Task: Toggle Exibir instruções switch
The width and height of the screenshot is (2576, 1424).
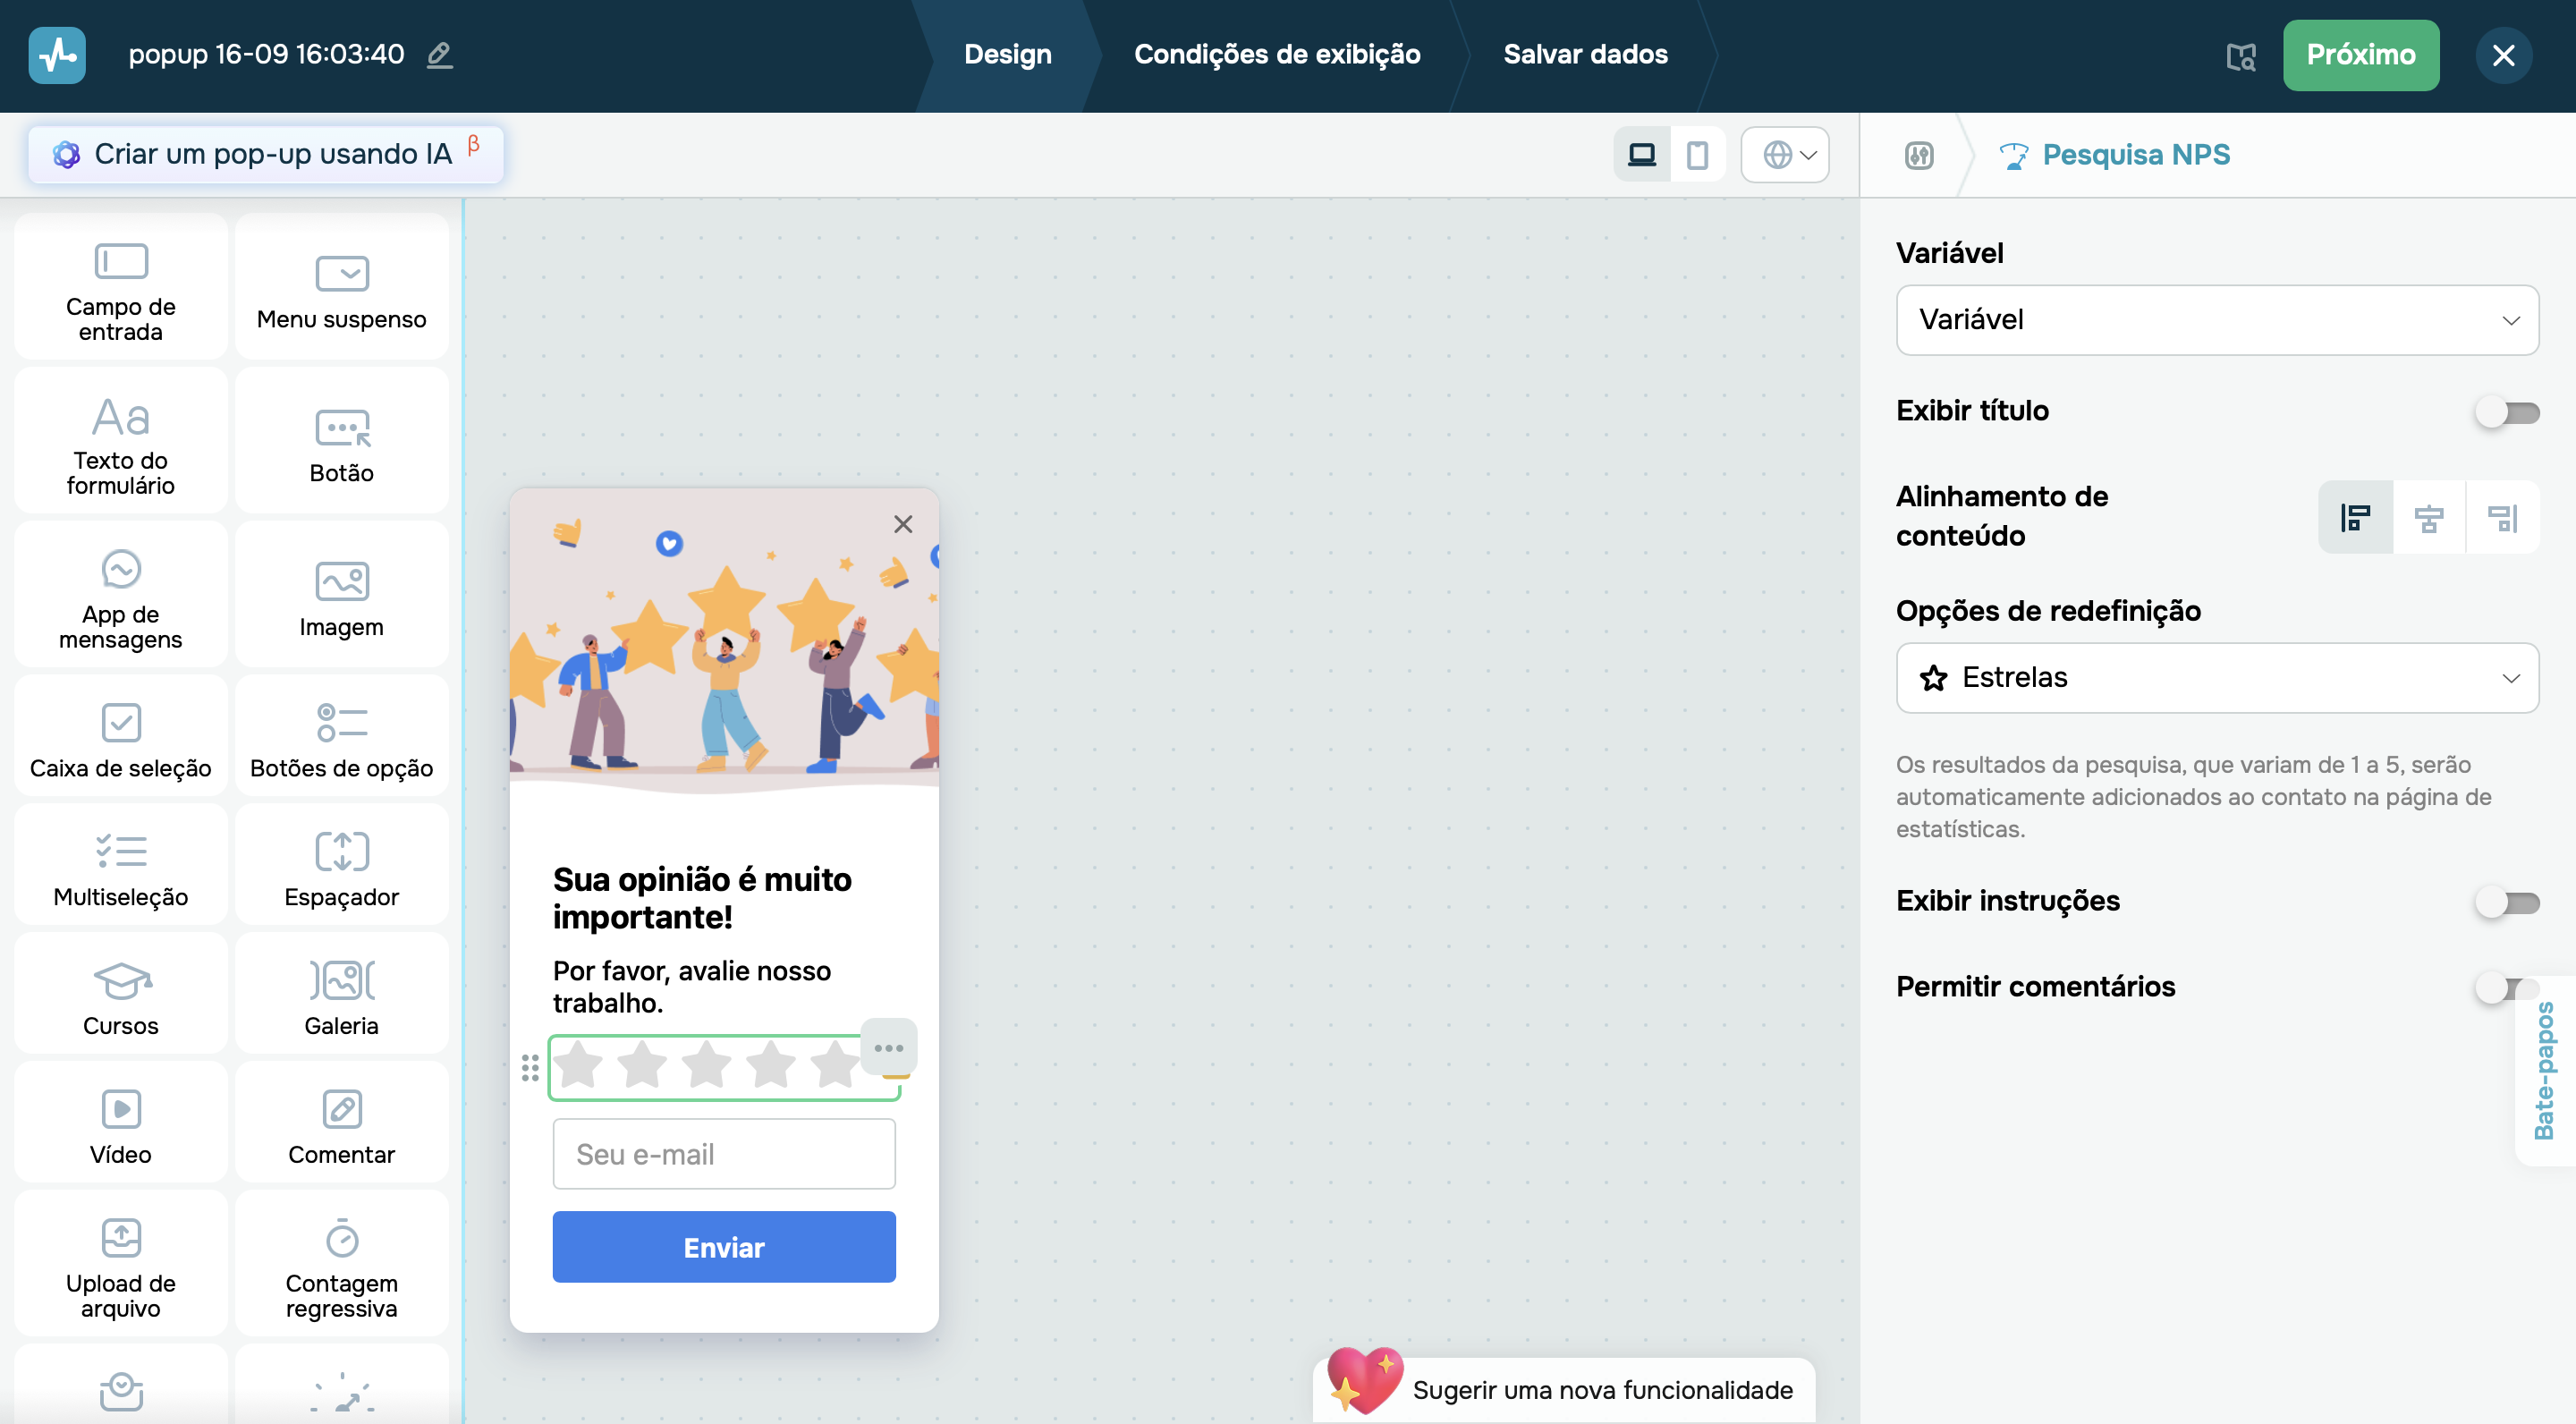Action: tap(2506, 902)
